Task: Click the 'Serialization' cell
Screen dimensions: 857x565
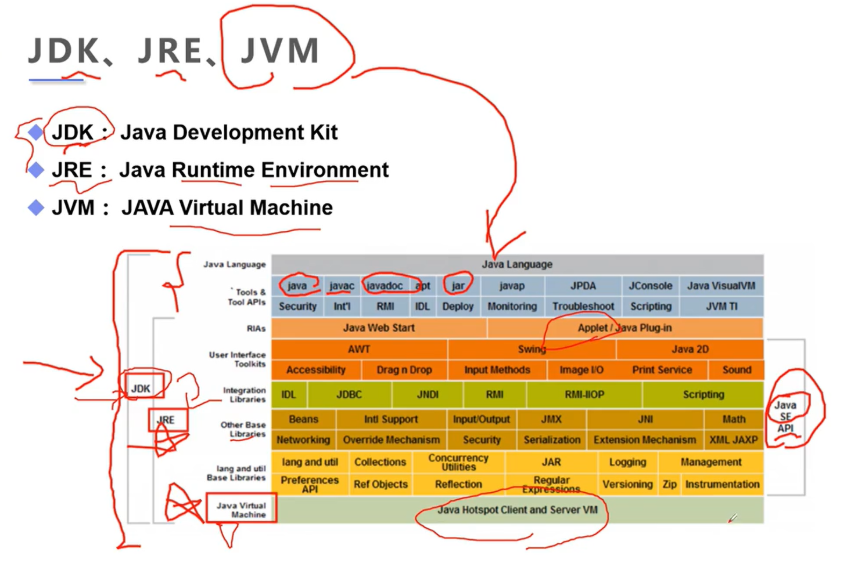Action: pos(551,440)
